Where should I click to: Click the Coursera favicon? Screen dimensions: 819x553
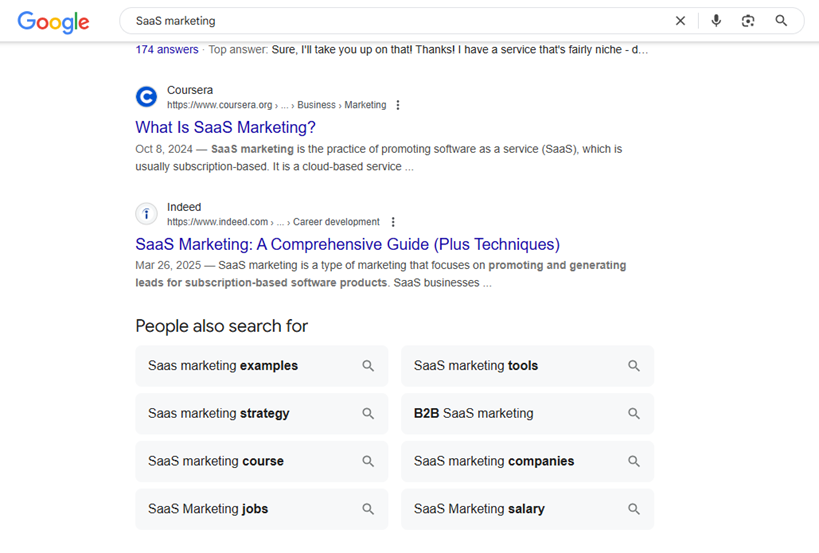146,97
